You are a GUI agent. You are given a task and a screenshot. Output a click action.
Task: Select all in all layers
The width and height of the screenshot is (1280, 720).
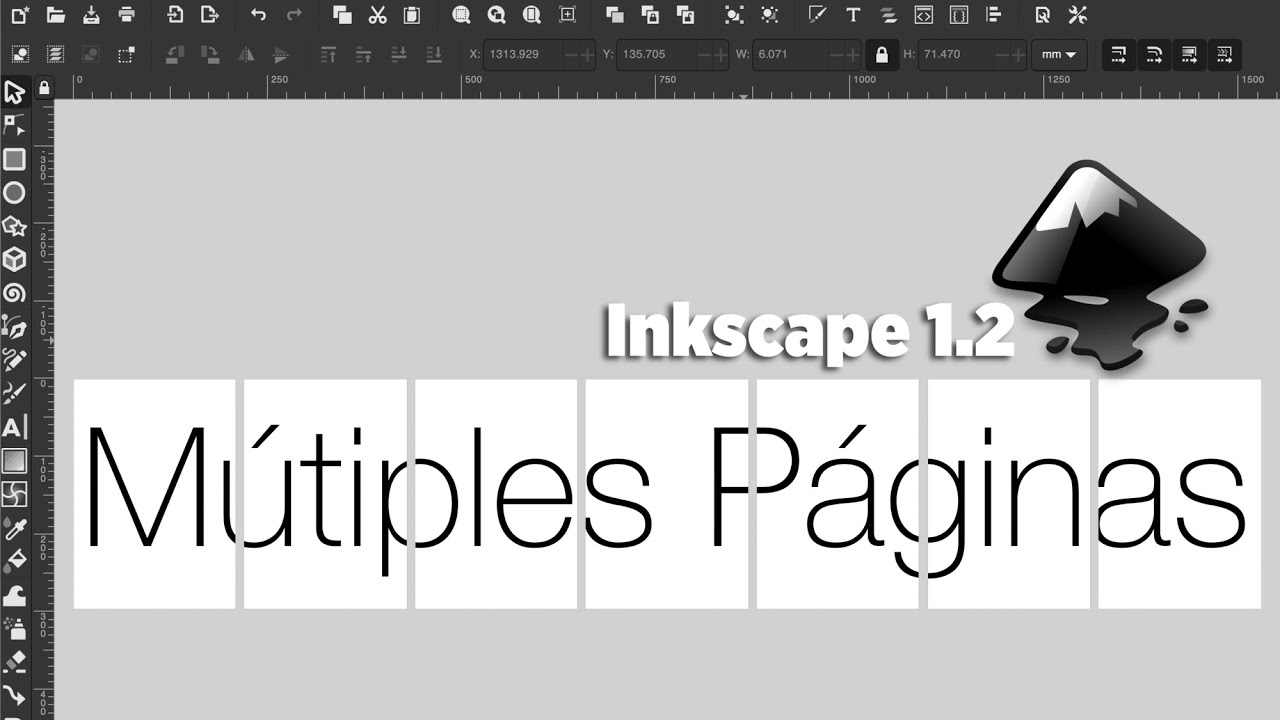(55, 54)
